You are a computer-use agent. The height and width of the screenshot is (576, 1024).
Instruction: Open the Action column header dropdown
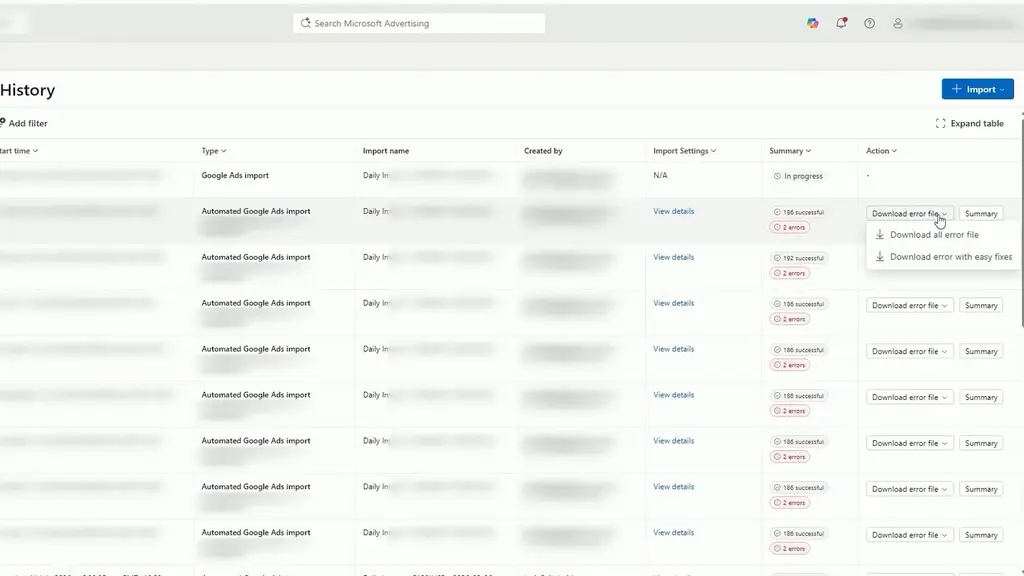(x=882, y=151)
